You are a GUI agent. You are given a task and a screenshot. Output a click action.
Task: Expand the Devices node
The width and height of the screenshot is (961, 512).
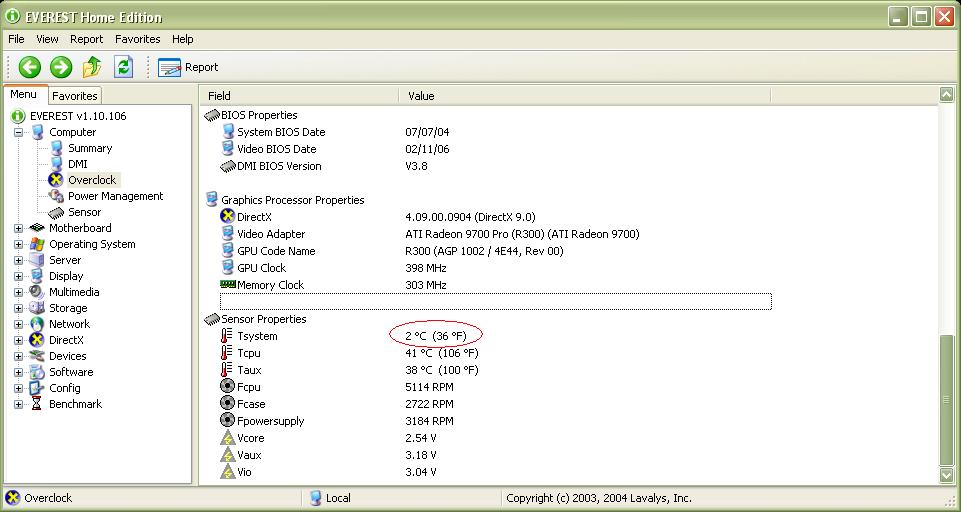[18, 356]
